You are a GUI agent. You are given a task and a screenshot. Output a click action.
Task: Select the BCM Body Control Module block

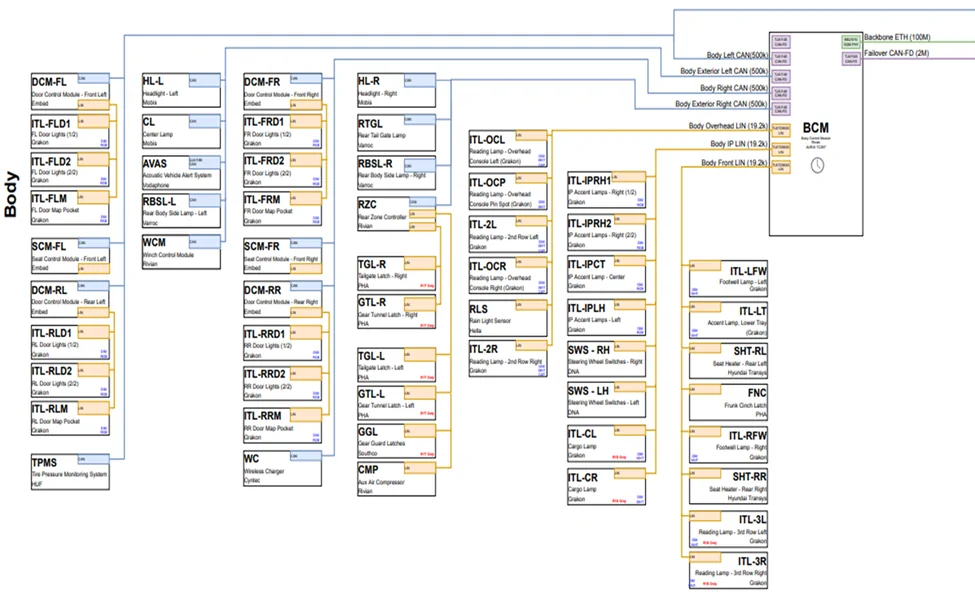click(x=816, y=134)
